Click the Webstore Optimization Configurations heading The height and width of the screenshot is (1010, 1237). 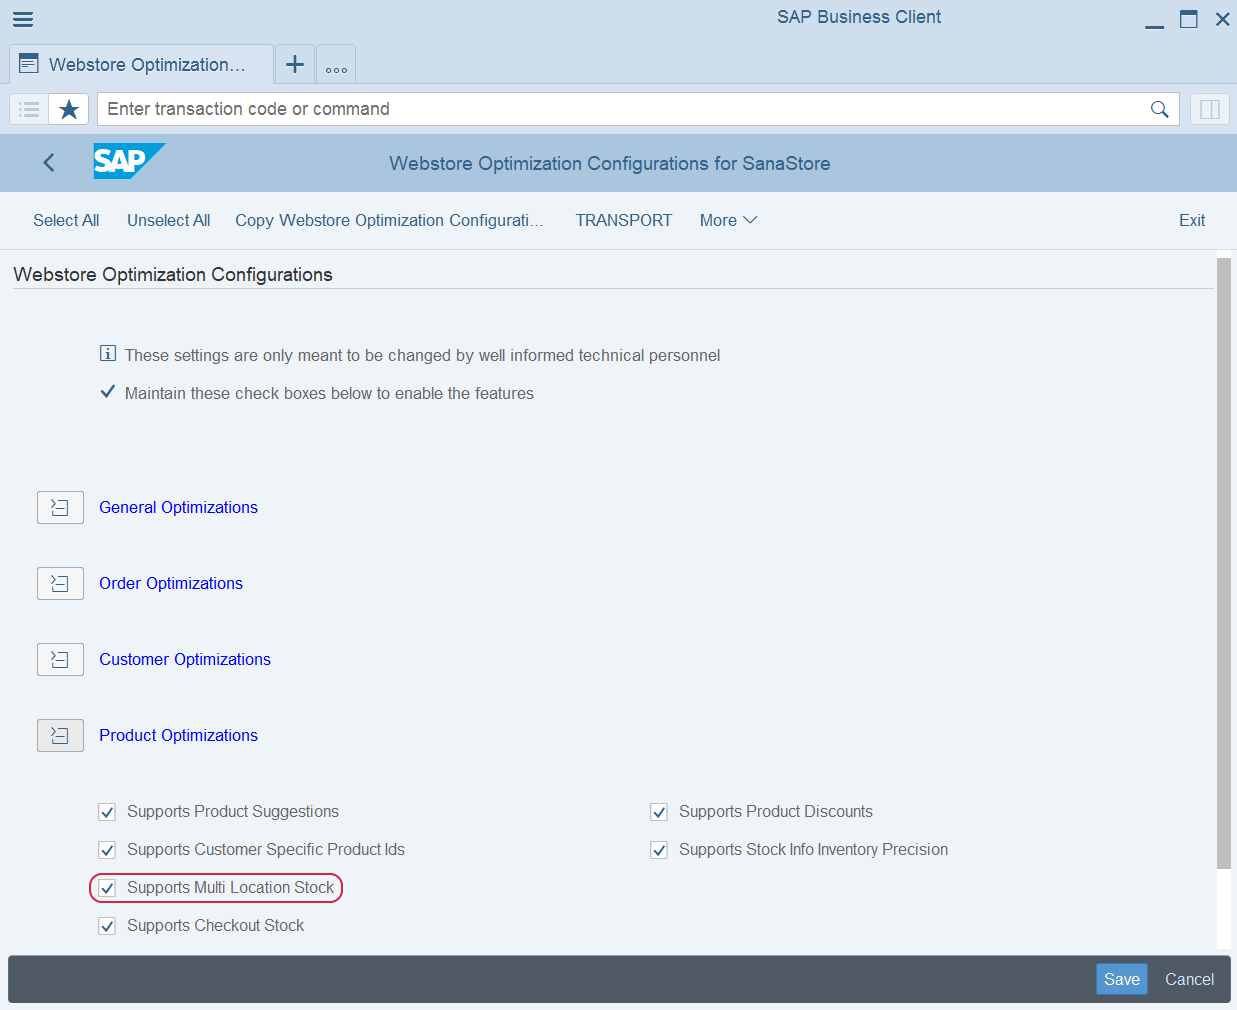pyautogui.click(x=173, y=274)
